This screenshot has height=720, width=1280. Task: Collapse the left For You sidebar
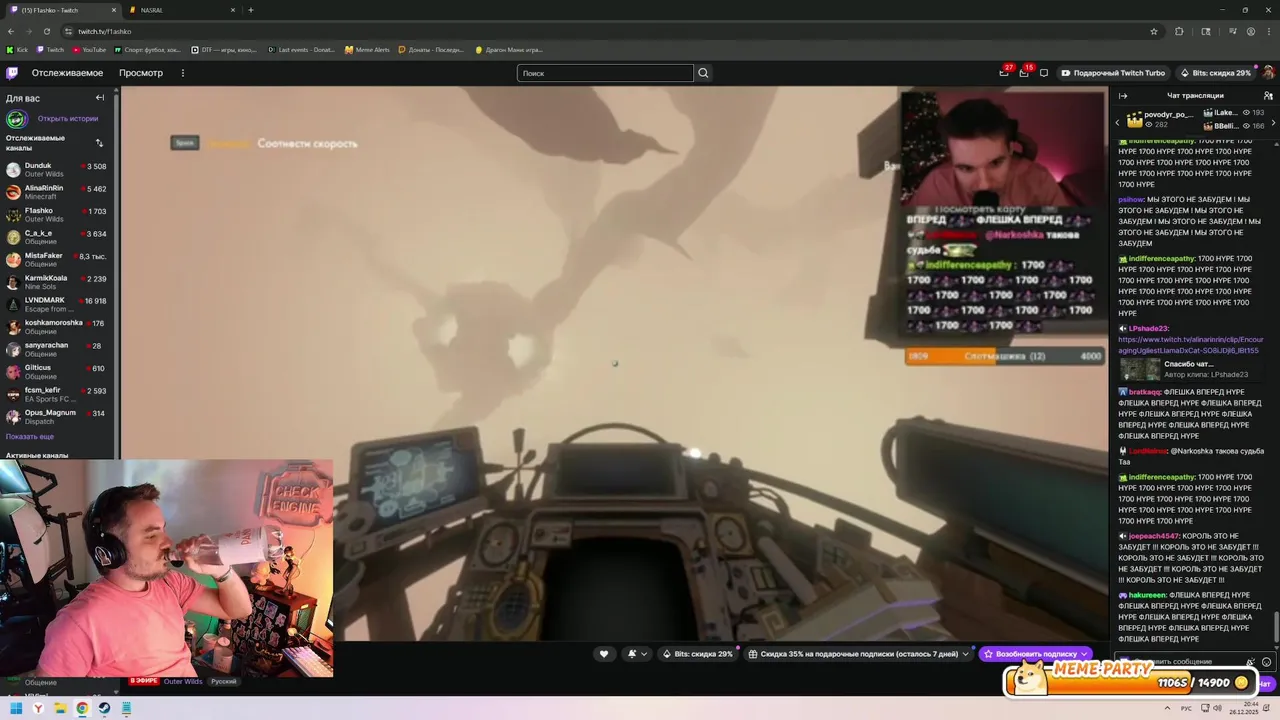coord(100,97)
